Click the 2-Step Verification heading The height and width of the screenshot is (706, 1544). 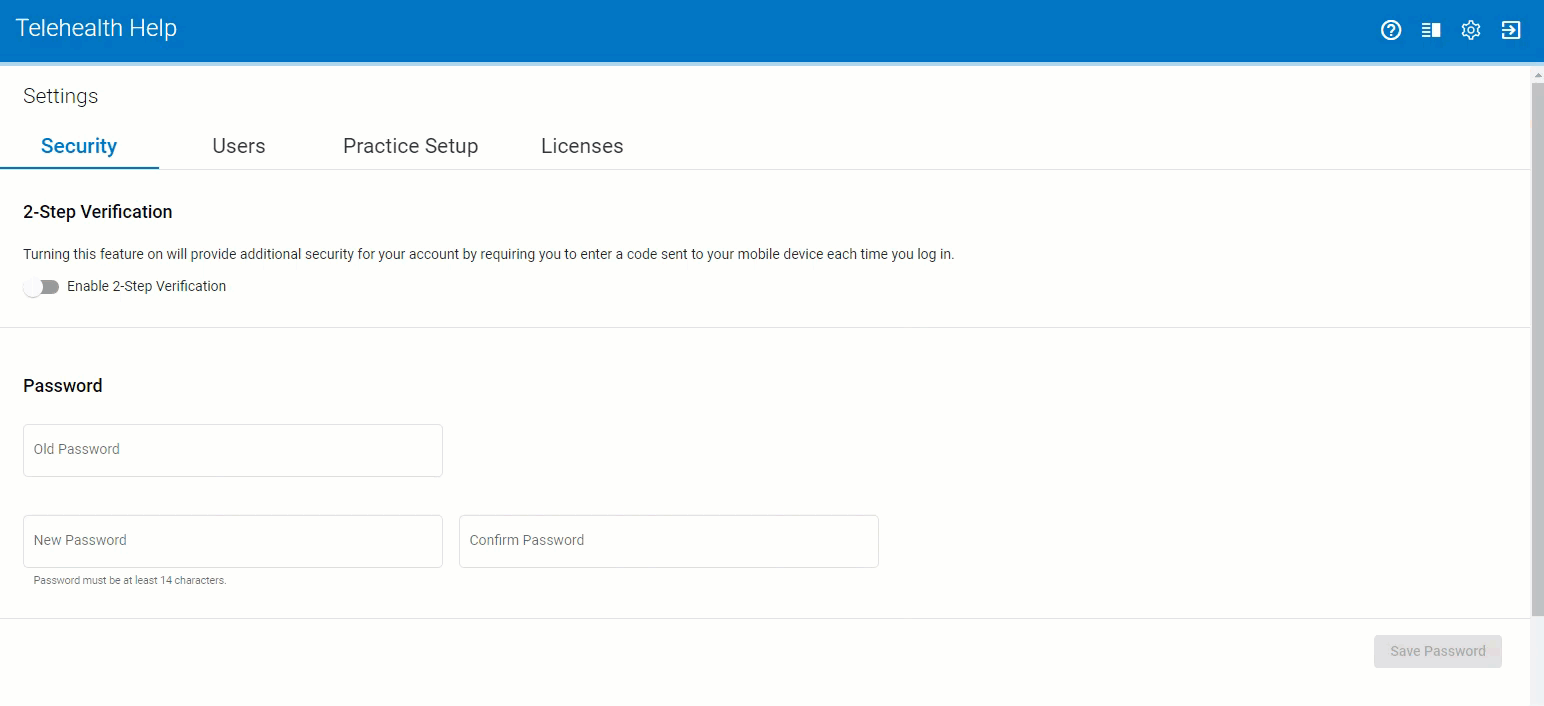pyautogui.click(x=98, y=212)
